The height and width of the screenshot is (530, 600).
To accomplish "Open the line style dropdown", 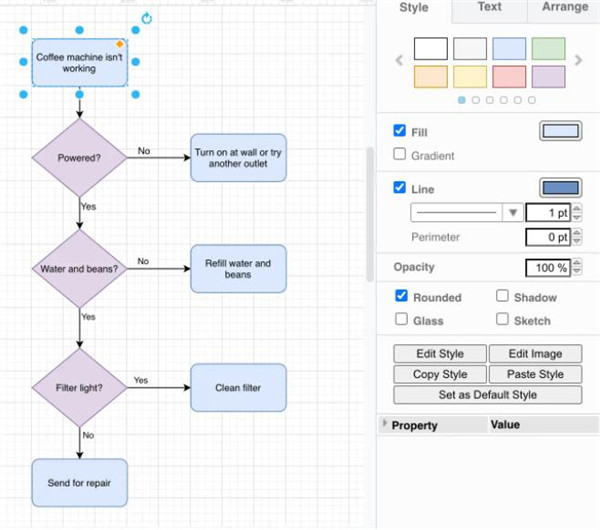I will point(514,212).
